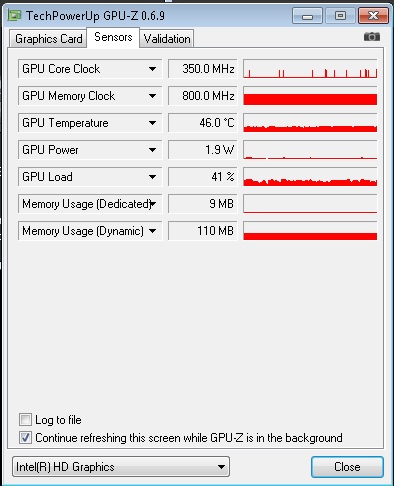
Task: Uncheck Continue refreshing in background option
Action: [25, 438]
